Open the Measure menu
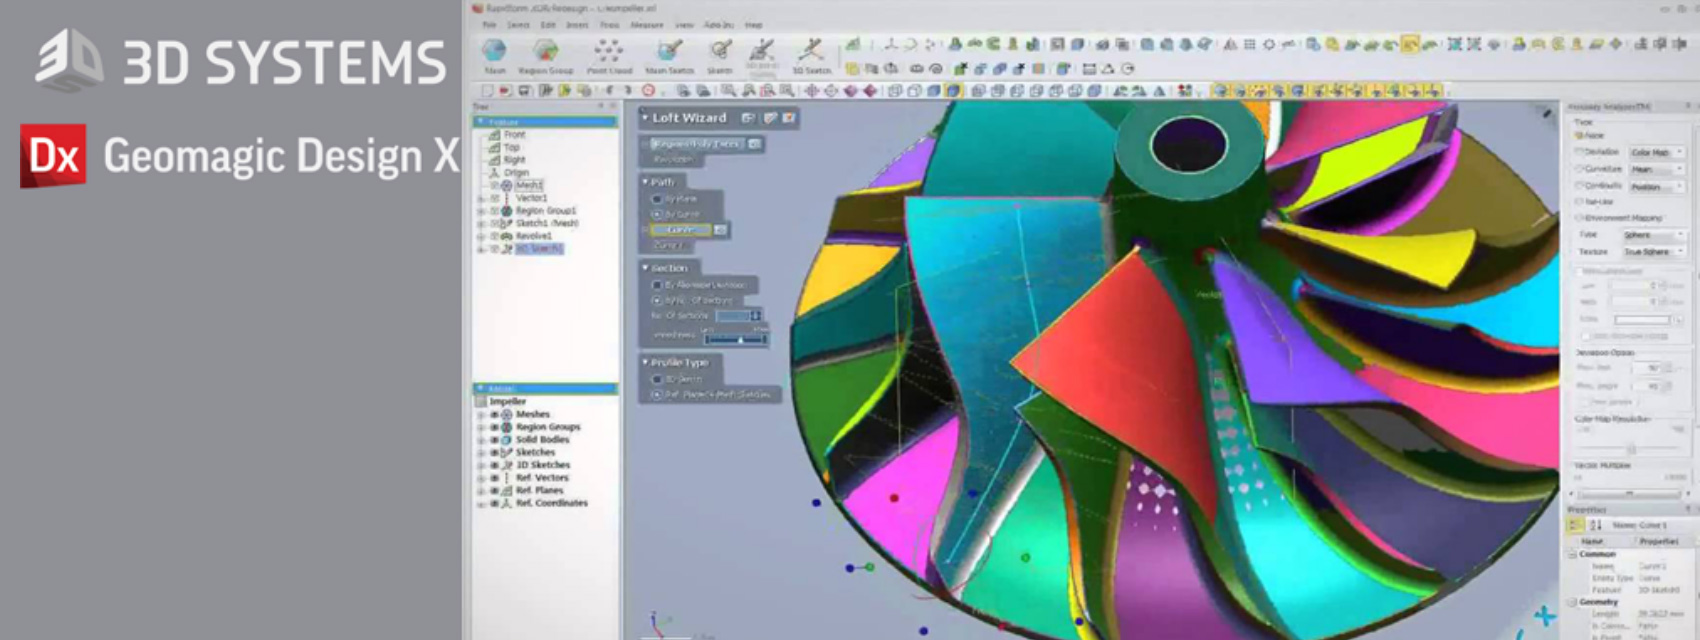1700x640 pixels. pyautogui.click(x=646, y=25)
